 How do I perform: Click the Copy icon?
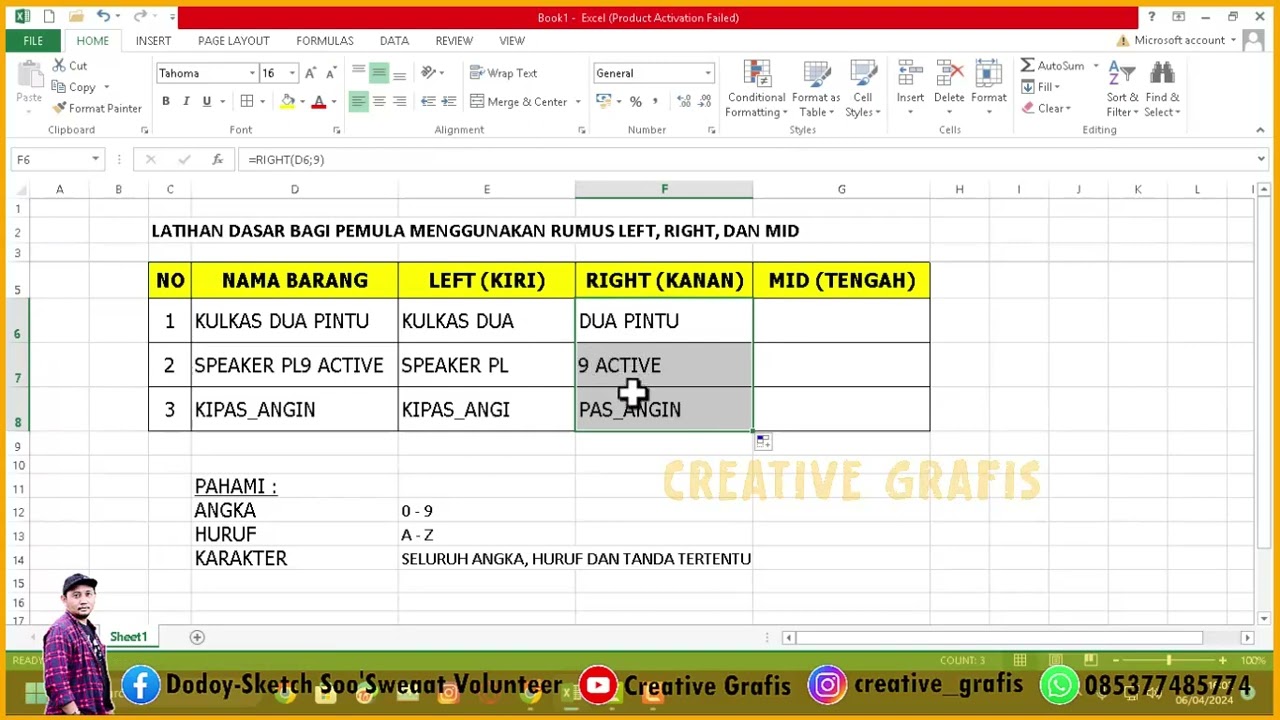(75, 87)
